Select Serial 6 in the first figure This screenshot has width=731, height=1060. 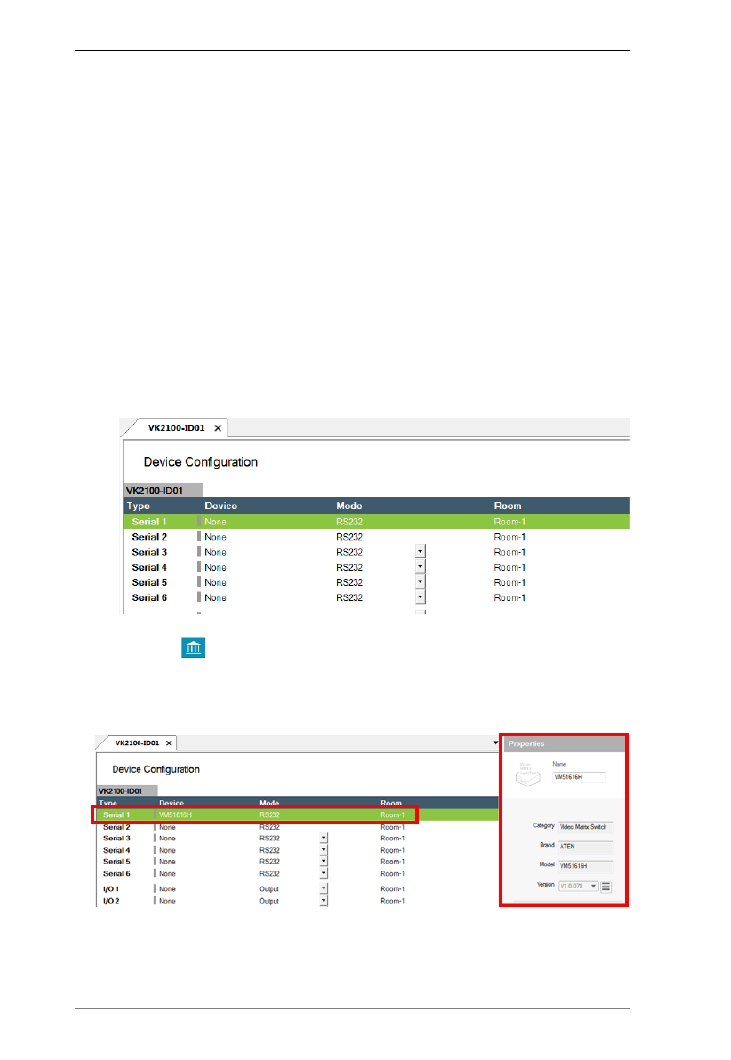(149, 598)
